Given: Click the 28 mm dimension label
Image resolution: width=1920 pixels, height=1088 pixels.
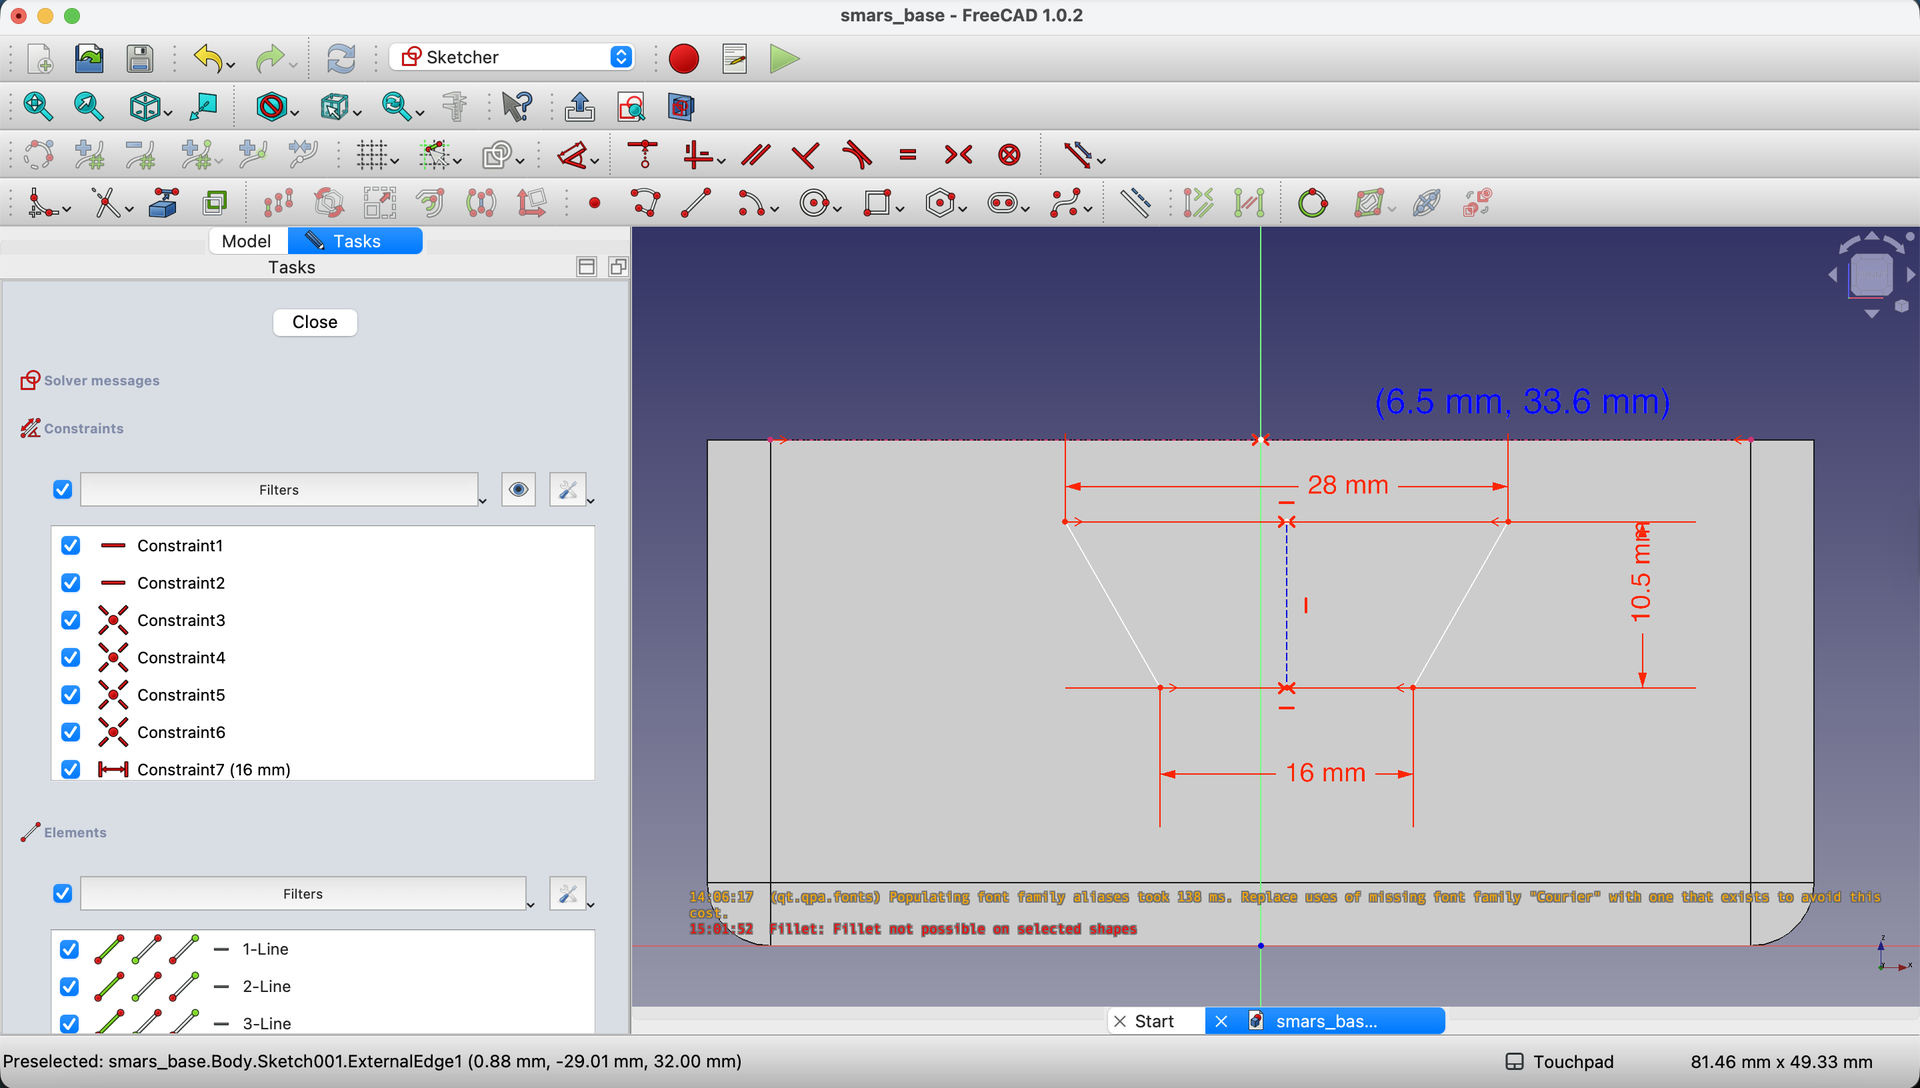Looking at the screenshot, I should pos(1348,485).
